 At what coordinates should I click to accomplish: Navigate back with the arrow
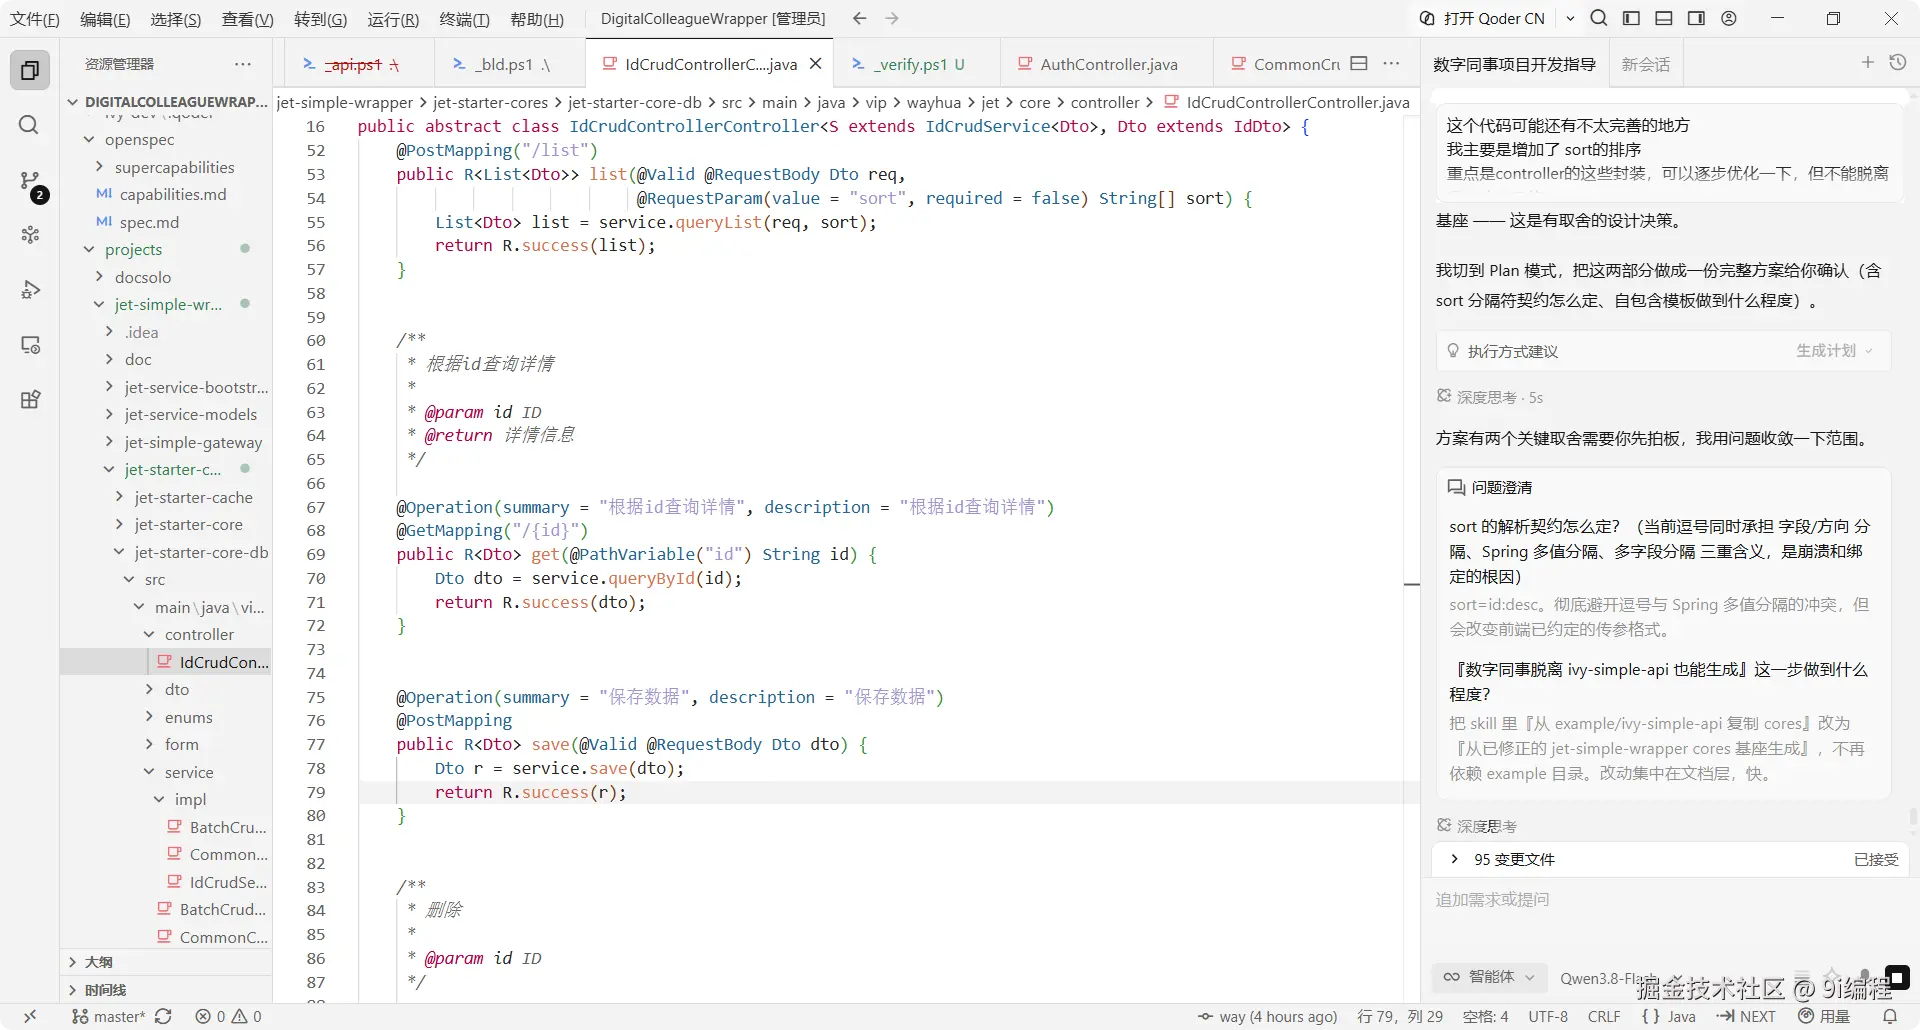[x=859, y=18]
